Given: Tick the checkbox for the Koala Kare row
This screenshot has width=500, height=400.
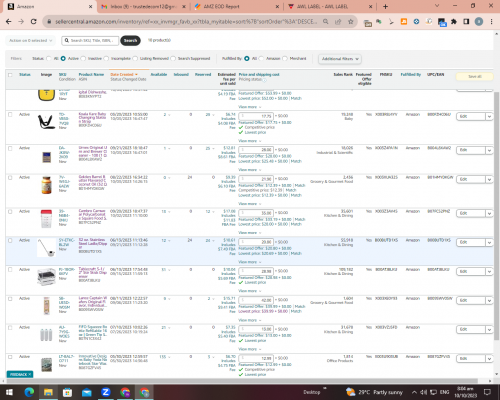Looking at the screenshot, I should [x=10, y=114].
